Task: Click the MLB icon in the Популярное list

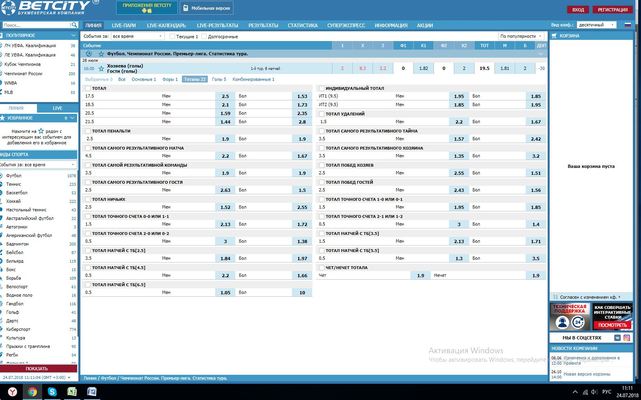Action: 2,92
